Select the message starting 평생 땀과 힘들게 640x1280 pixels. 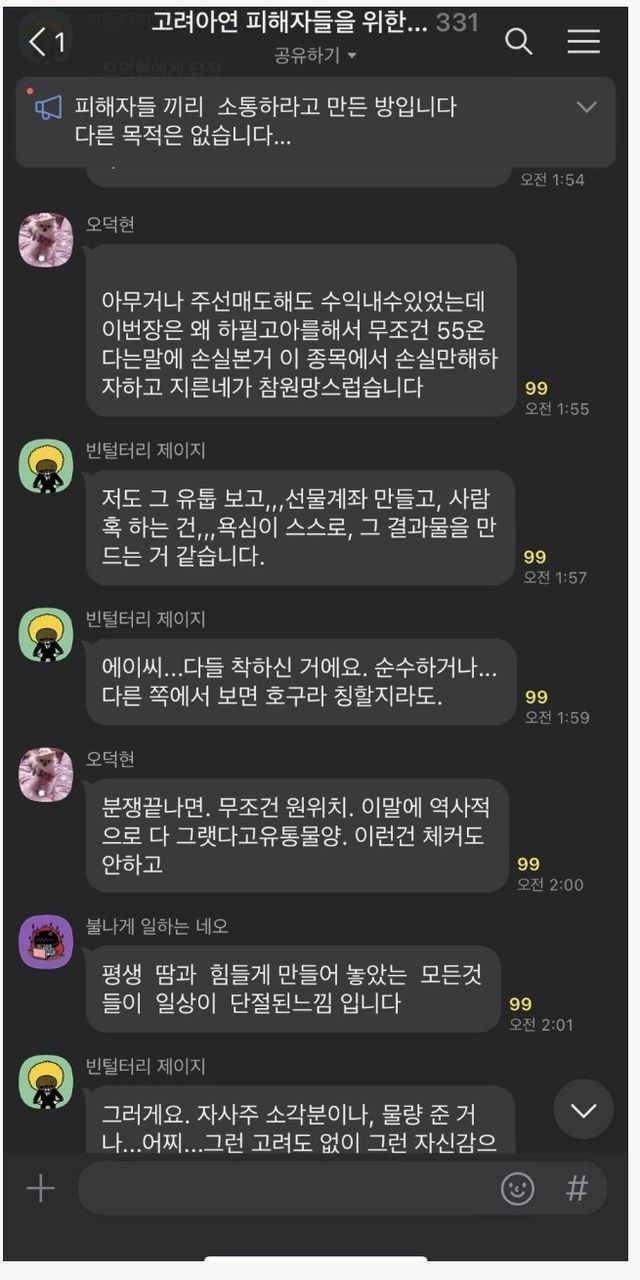[293, 989]
